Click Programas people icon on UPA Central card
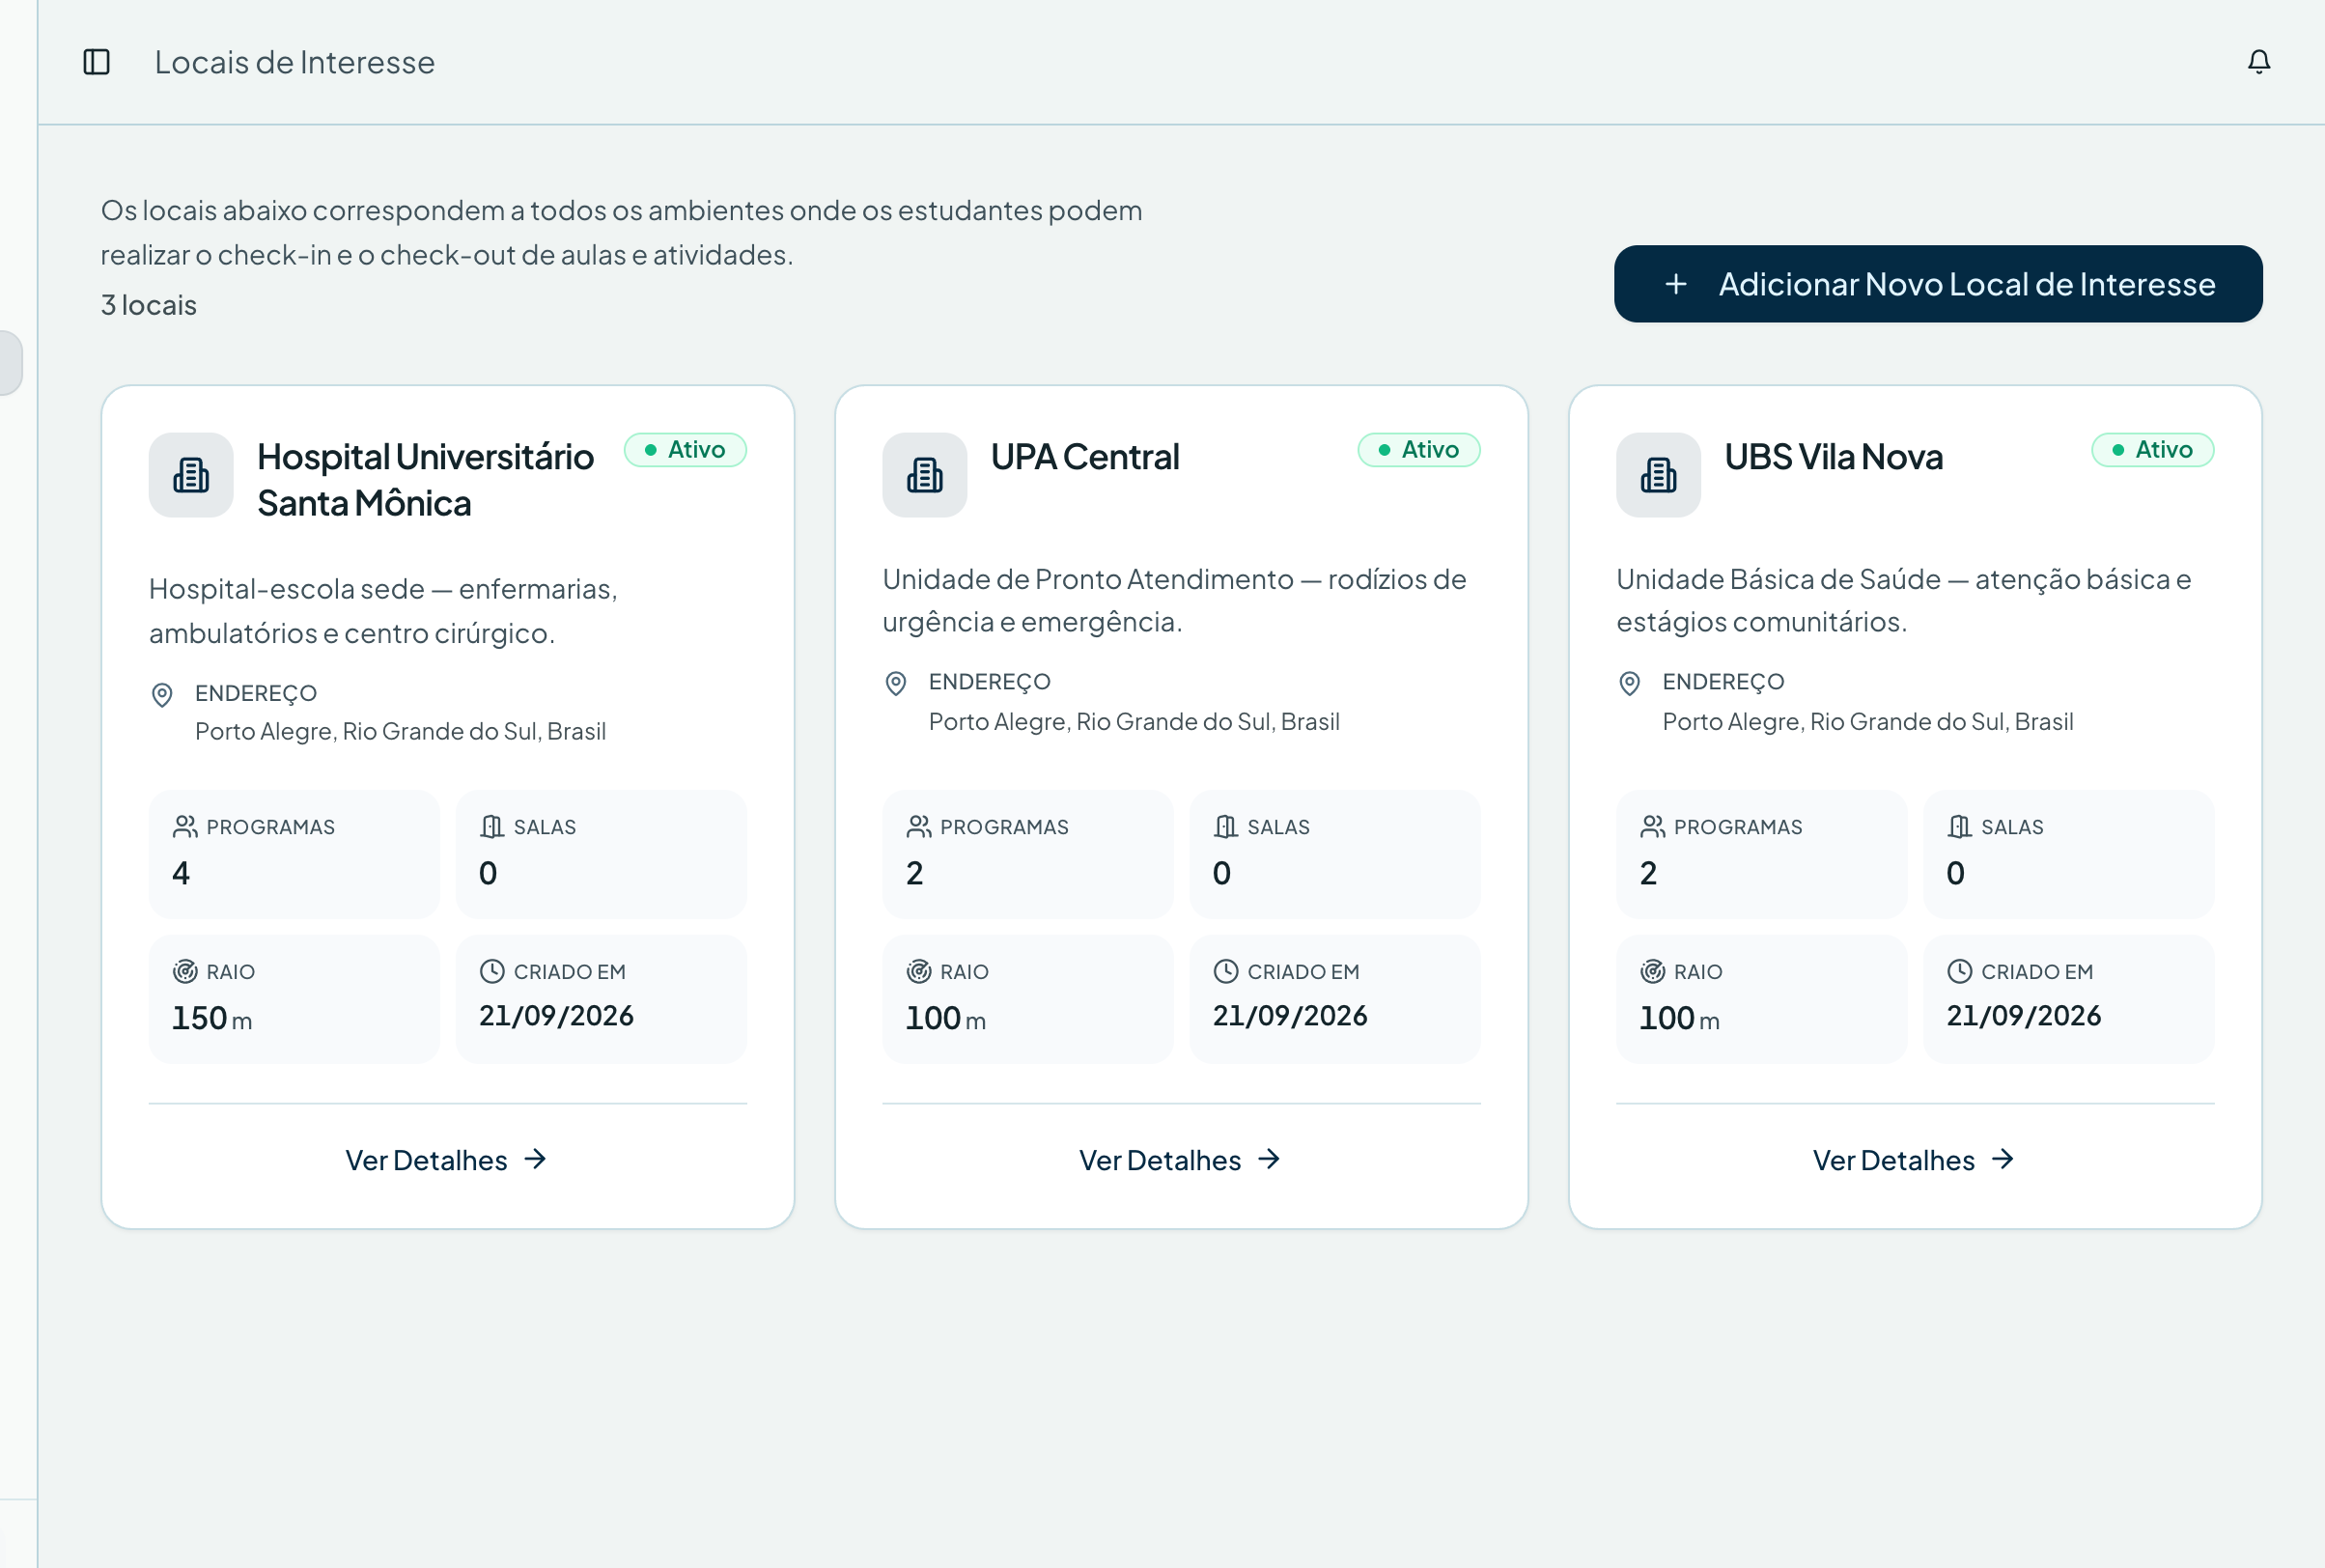Image resolution: width=2325 pixels, height=1568 pixels. click(x=919, y=827)
